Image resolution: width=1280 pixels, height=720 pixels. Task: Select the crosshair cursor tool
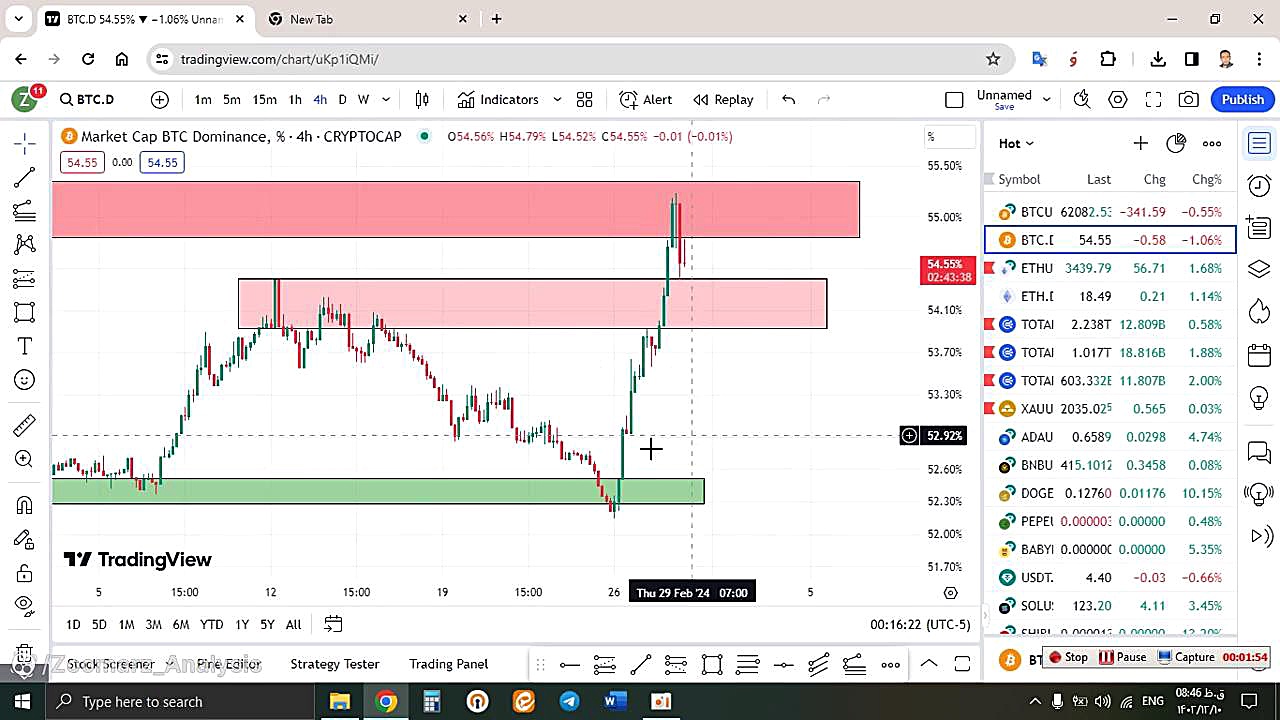coord(25,144)
